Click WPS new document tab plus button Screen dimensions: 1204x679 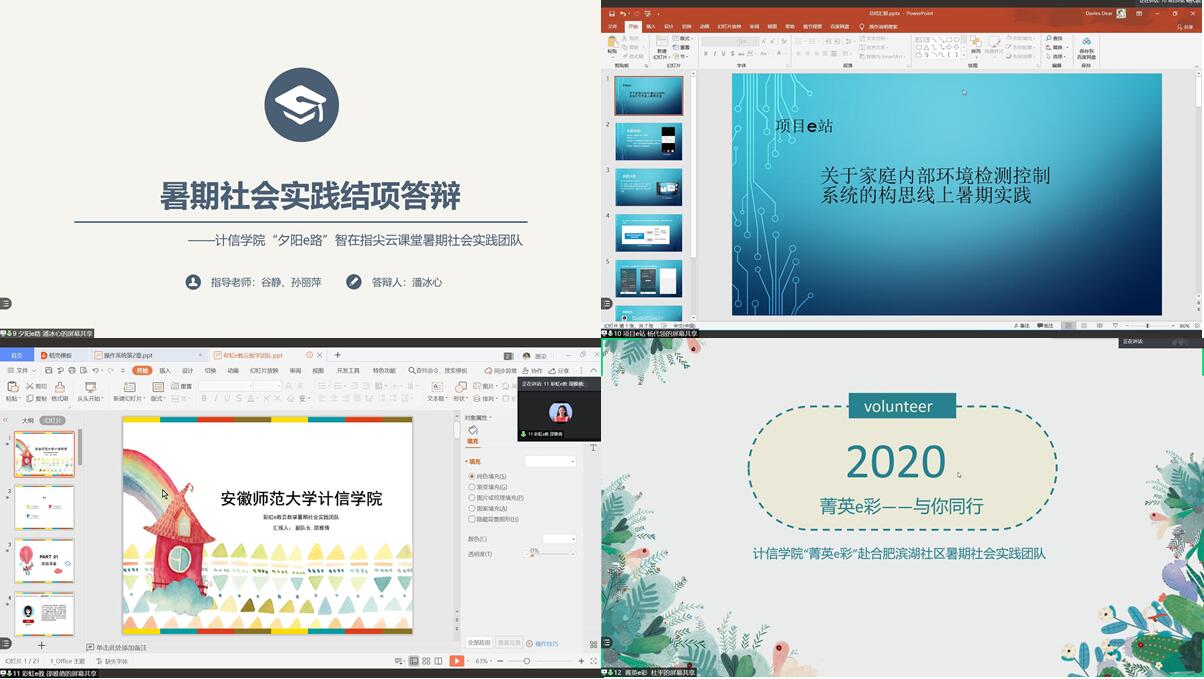(337, 355)
